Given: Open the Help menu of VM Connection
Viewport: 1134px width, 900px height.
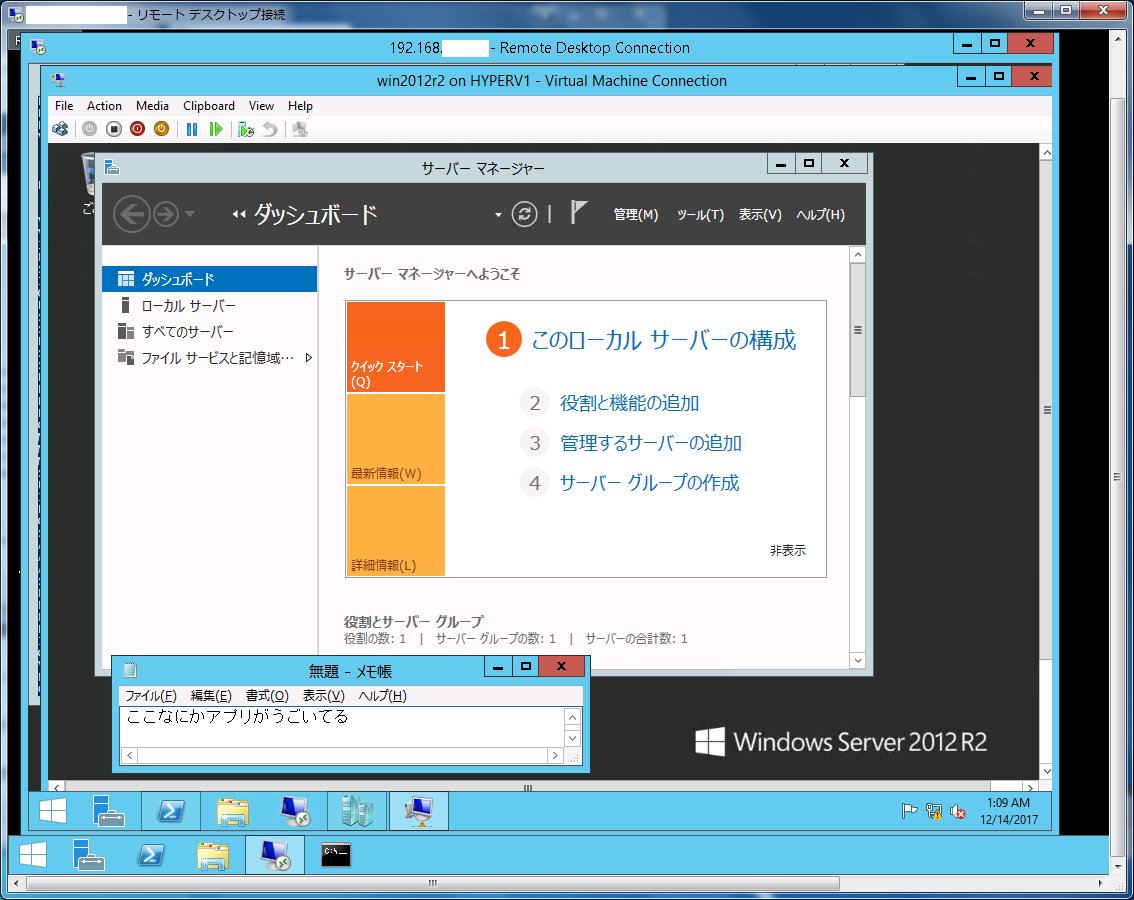Looking at the screenshot, I should (300, 106).
